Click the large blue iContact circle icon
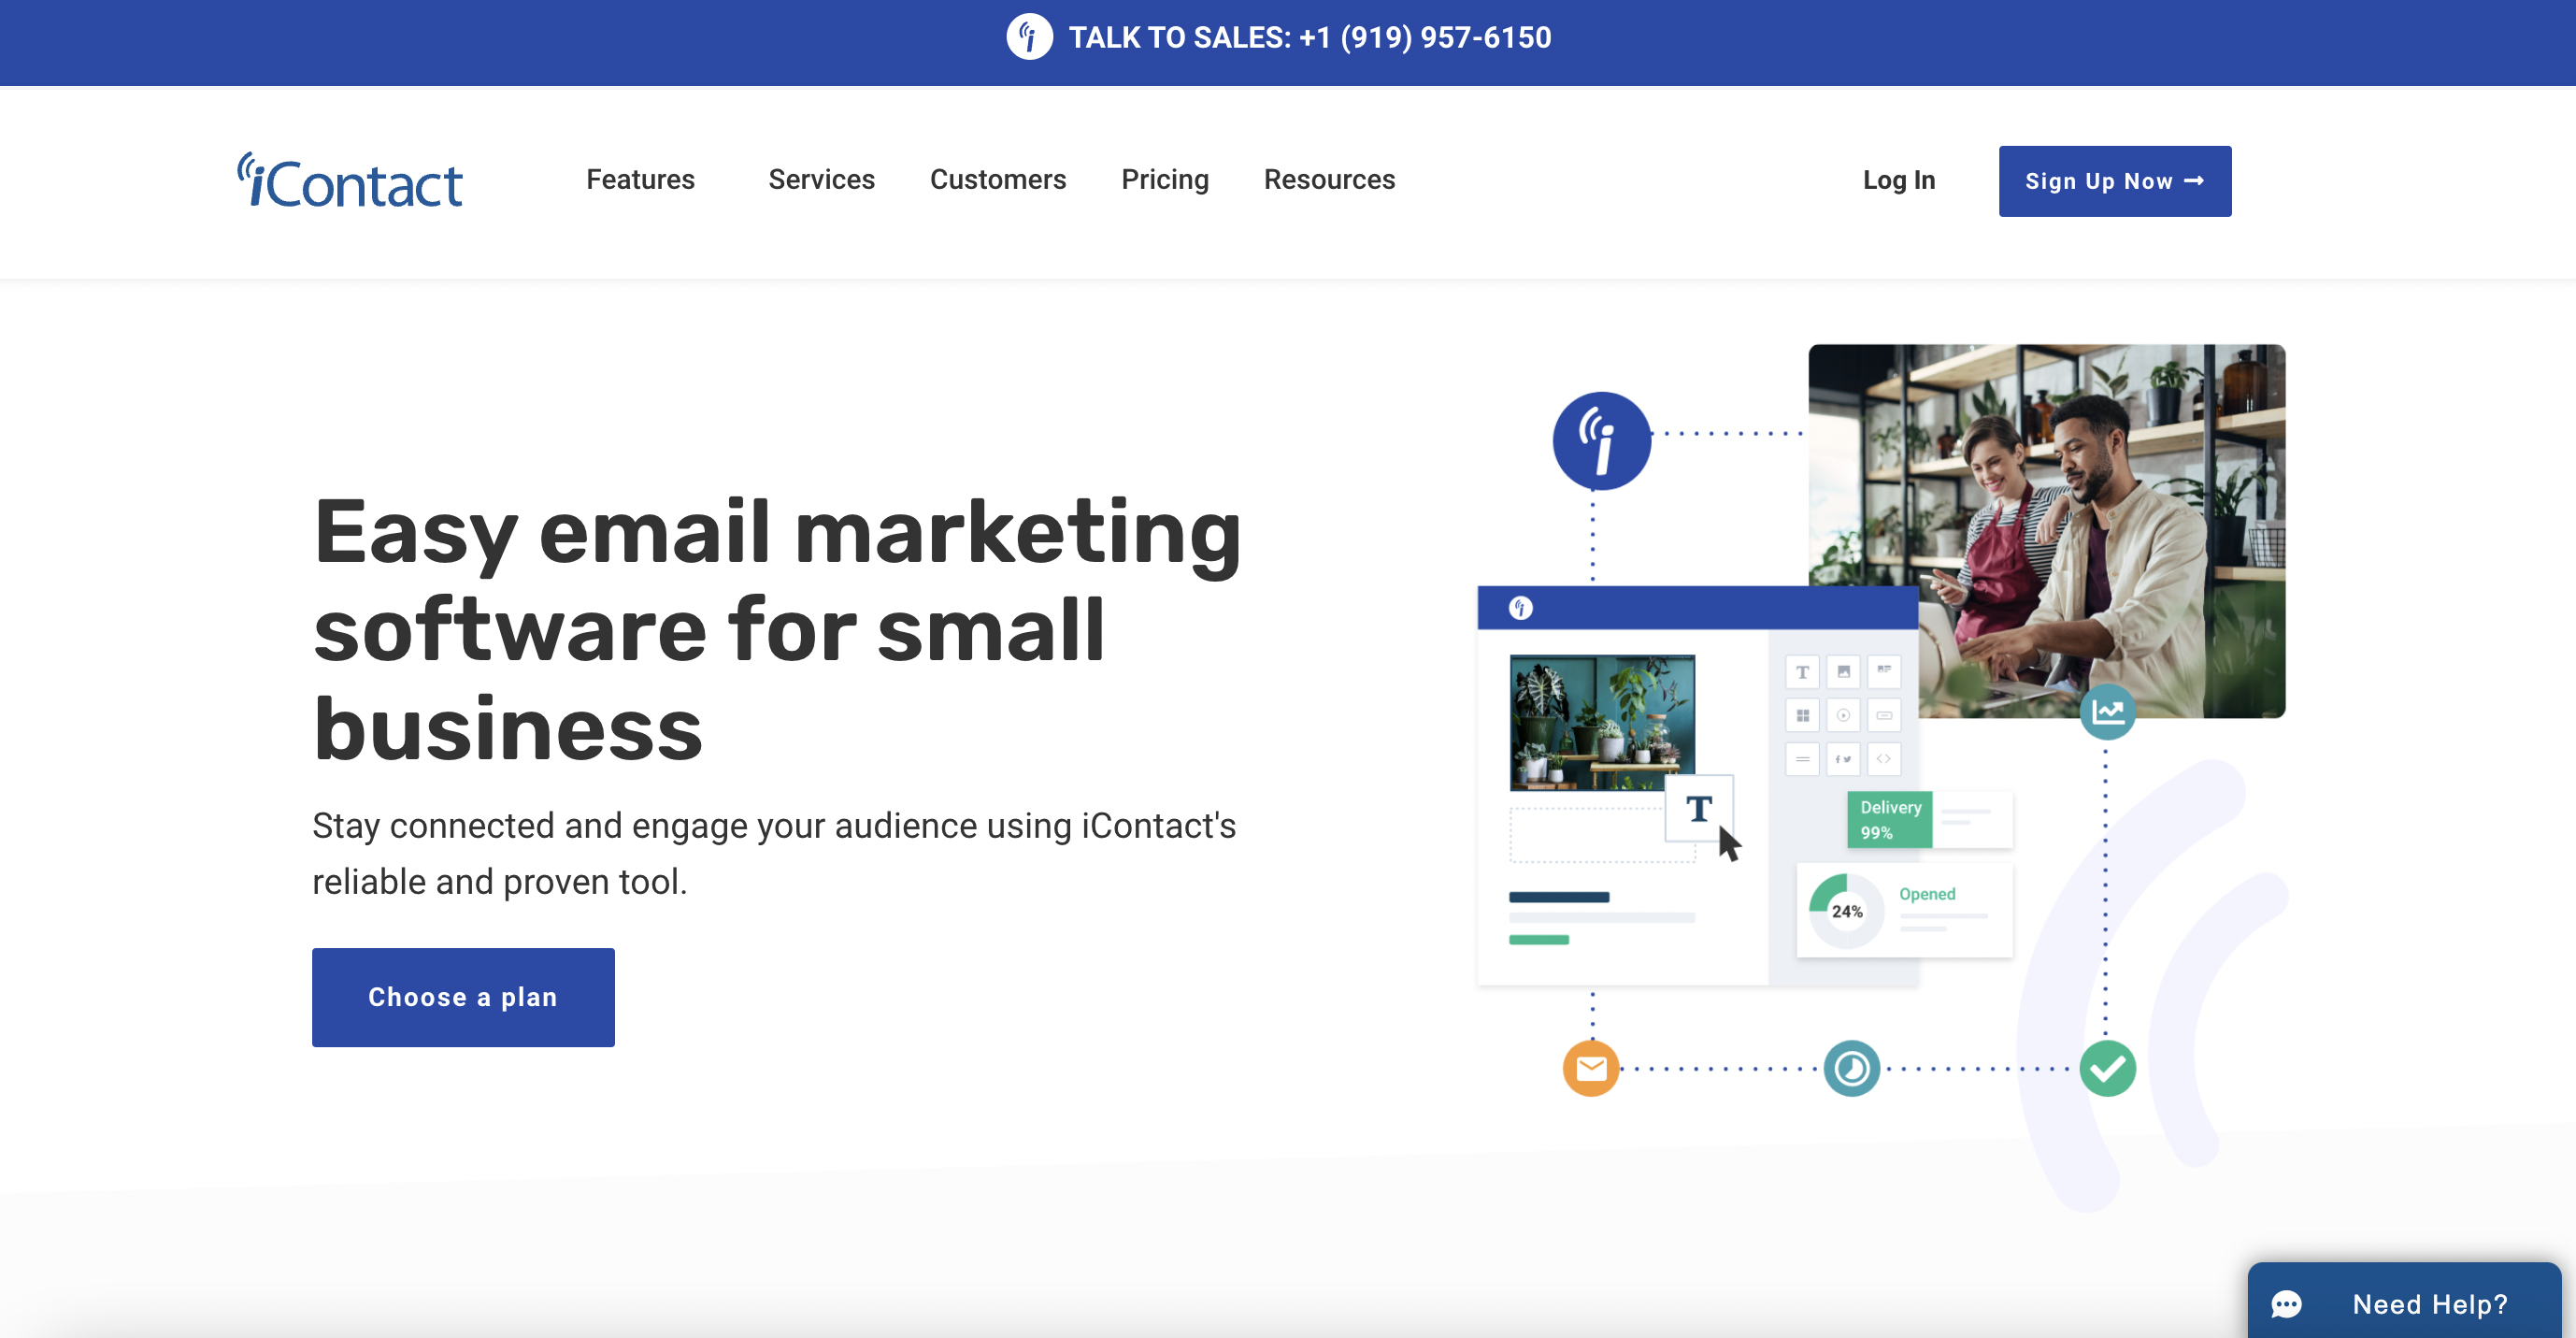The height and width of the screenshot is (1338, 2576). coord(1601,440)
